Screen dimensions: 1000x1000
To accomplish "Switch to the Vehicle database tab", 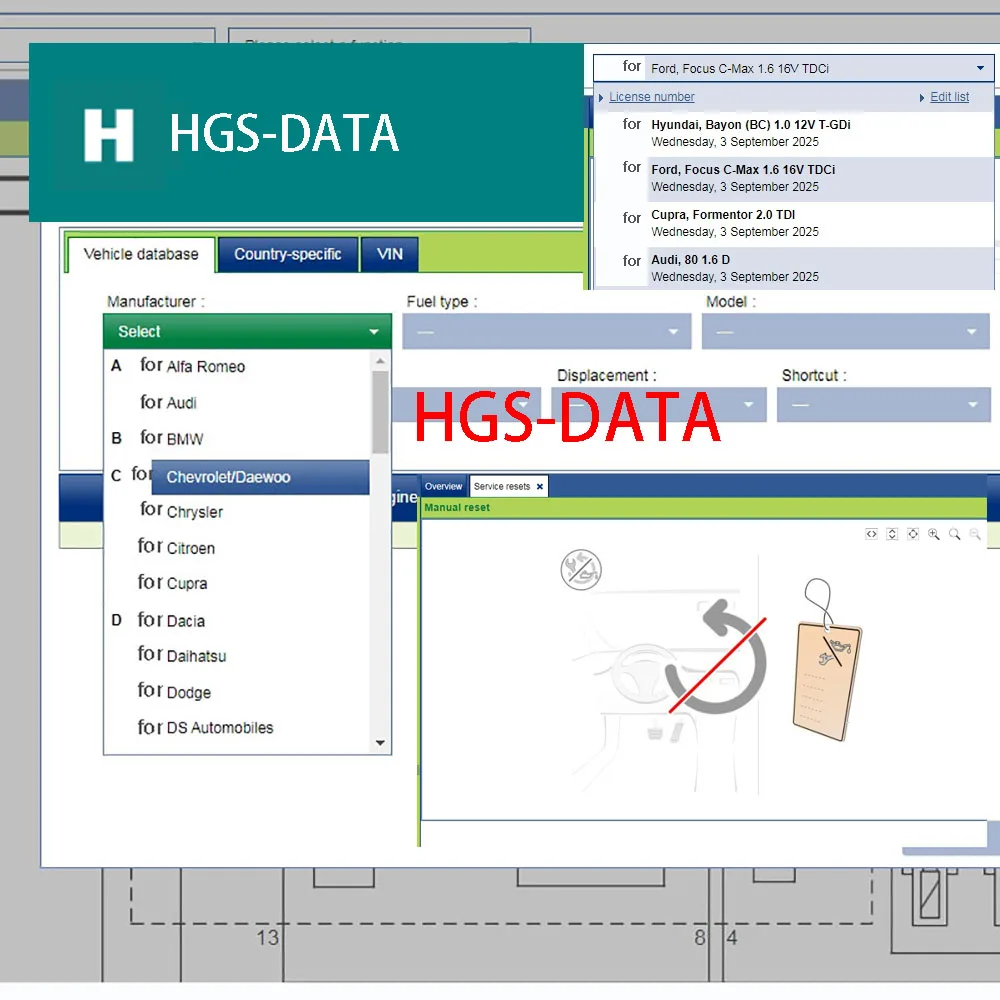I will tap(141, 254).
